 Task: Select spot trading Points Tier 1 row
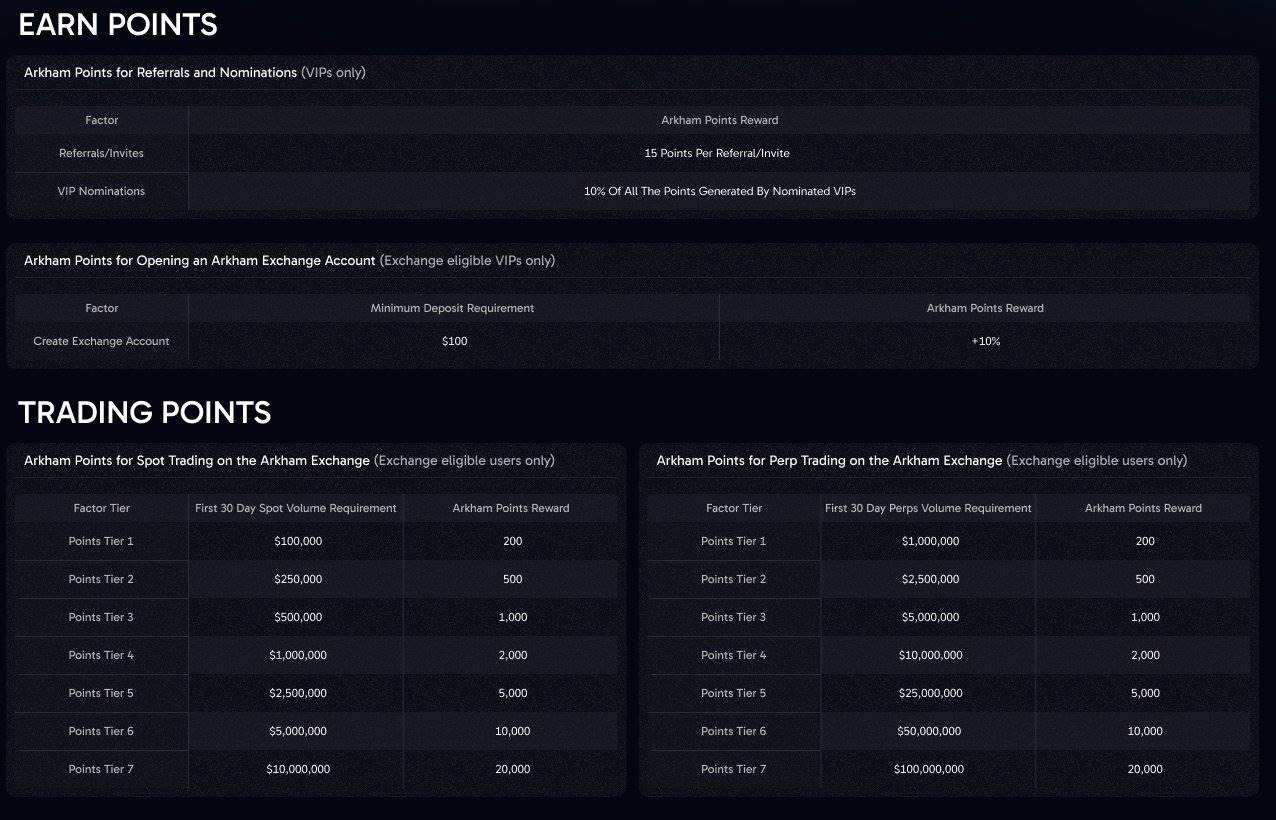316,541
